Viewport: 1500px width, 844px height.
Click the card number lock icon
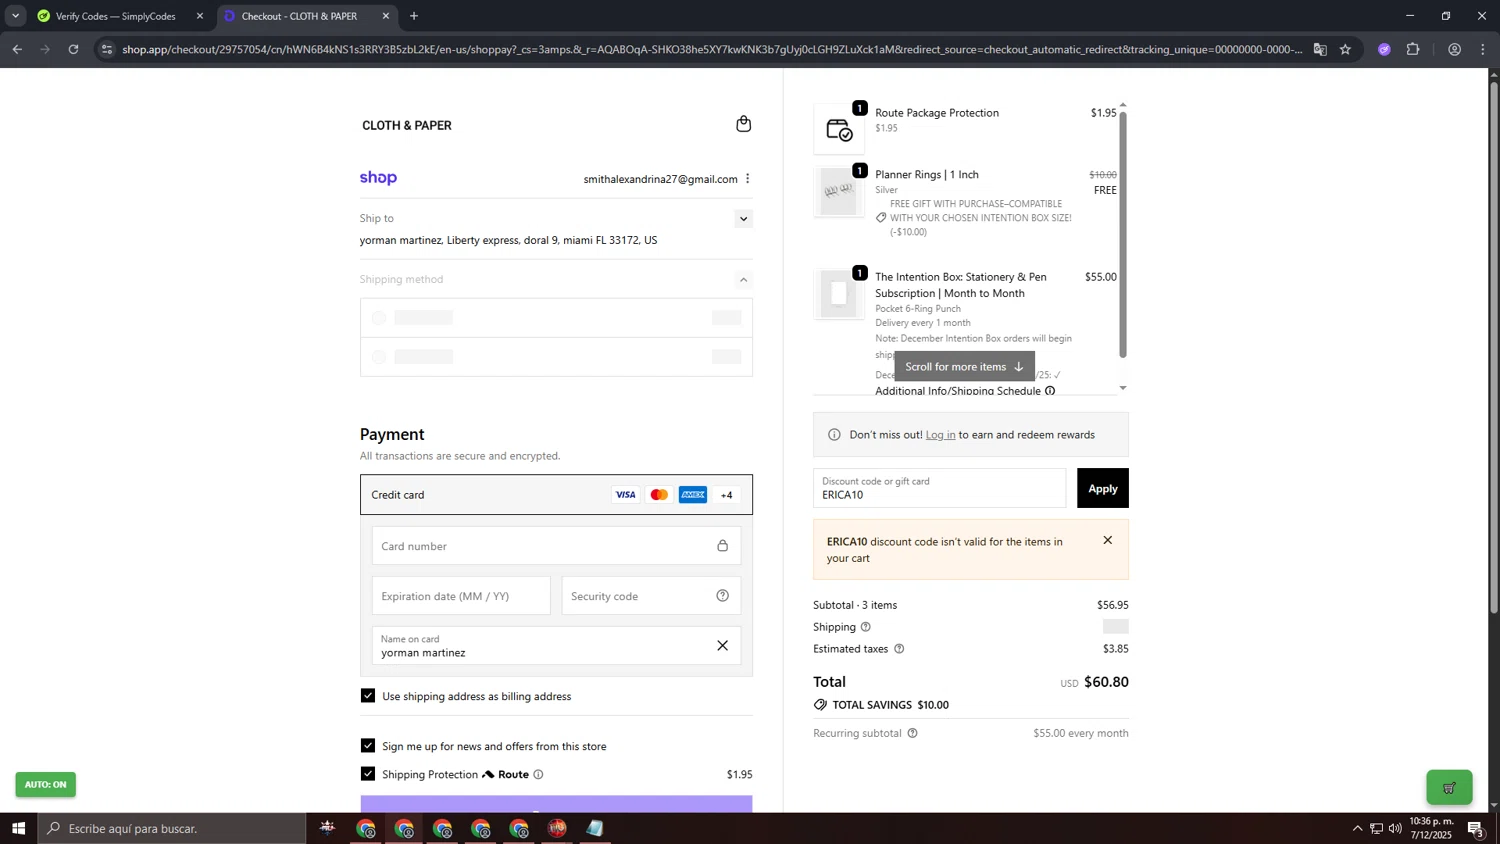coord(722,546)
